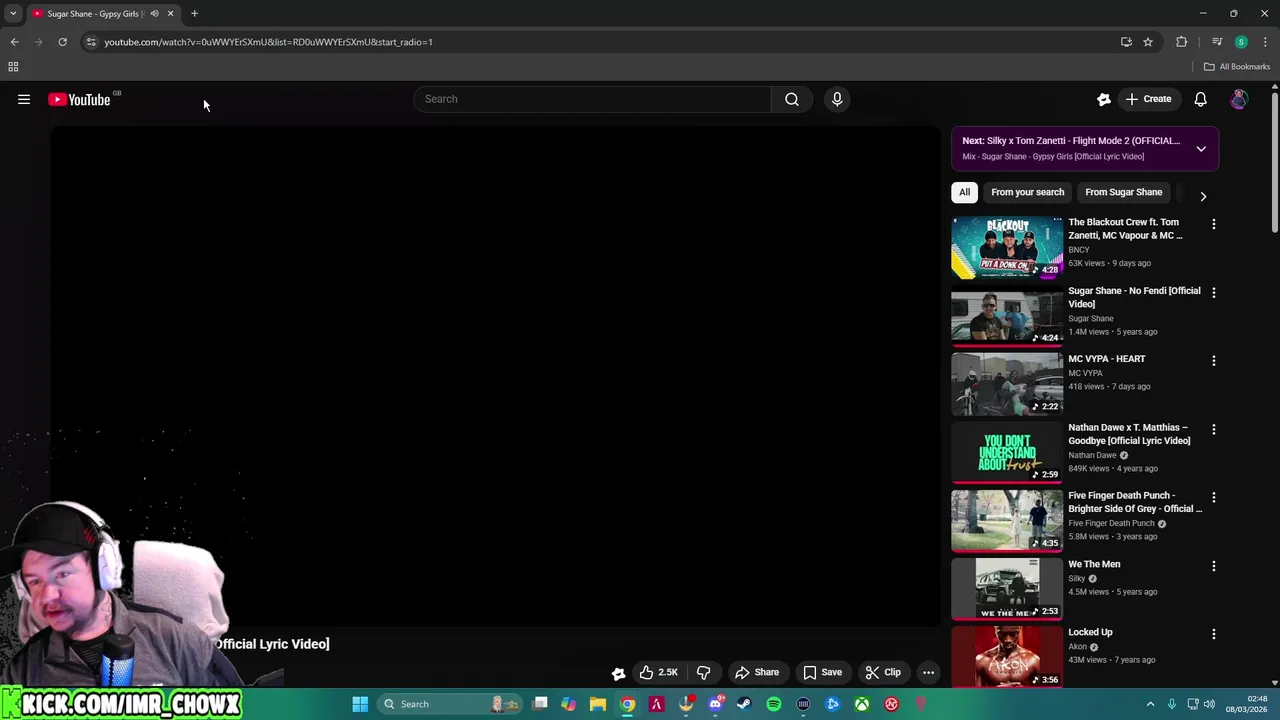Open the Chrome profile avatar
This screenshot has width=1280, height=720.
1241,42
